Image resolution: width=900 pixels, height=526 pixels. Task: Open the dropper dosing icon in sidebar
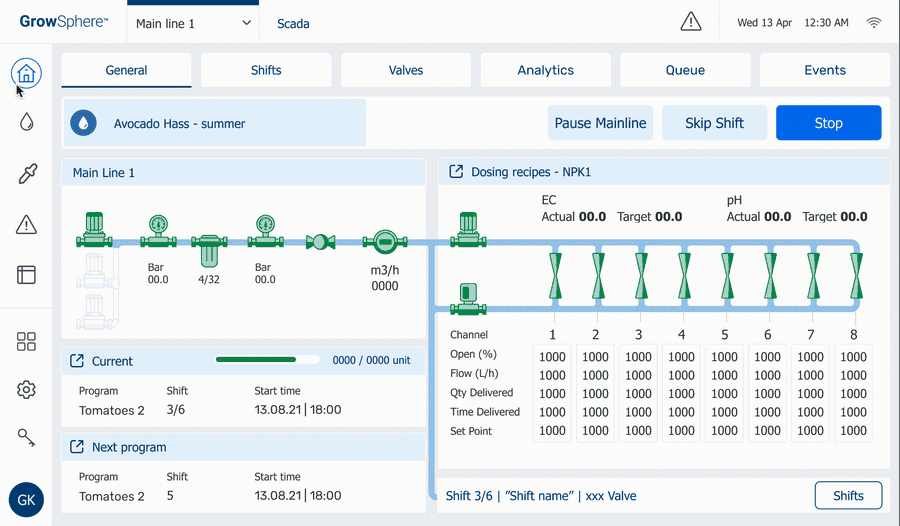click(x=27, y=173)
